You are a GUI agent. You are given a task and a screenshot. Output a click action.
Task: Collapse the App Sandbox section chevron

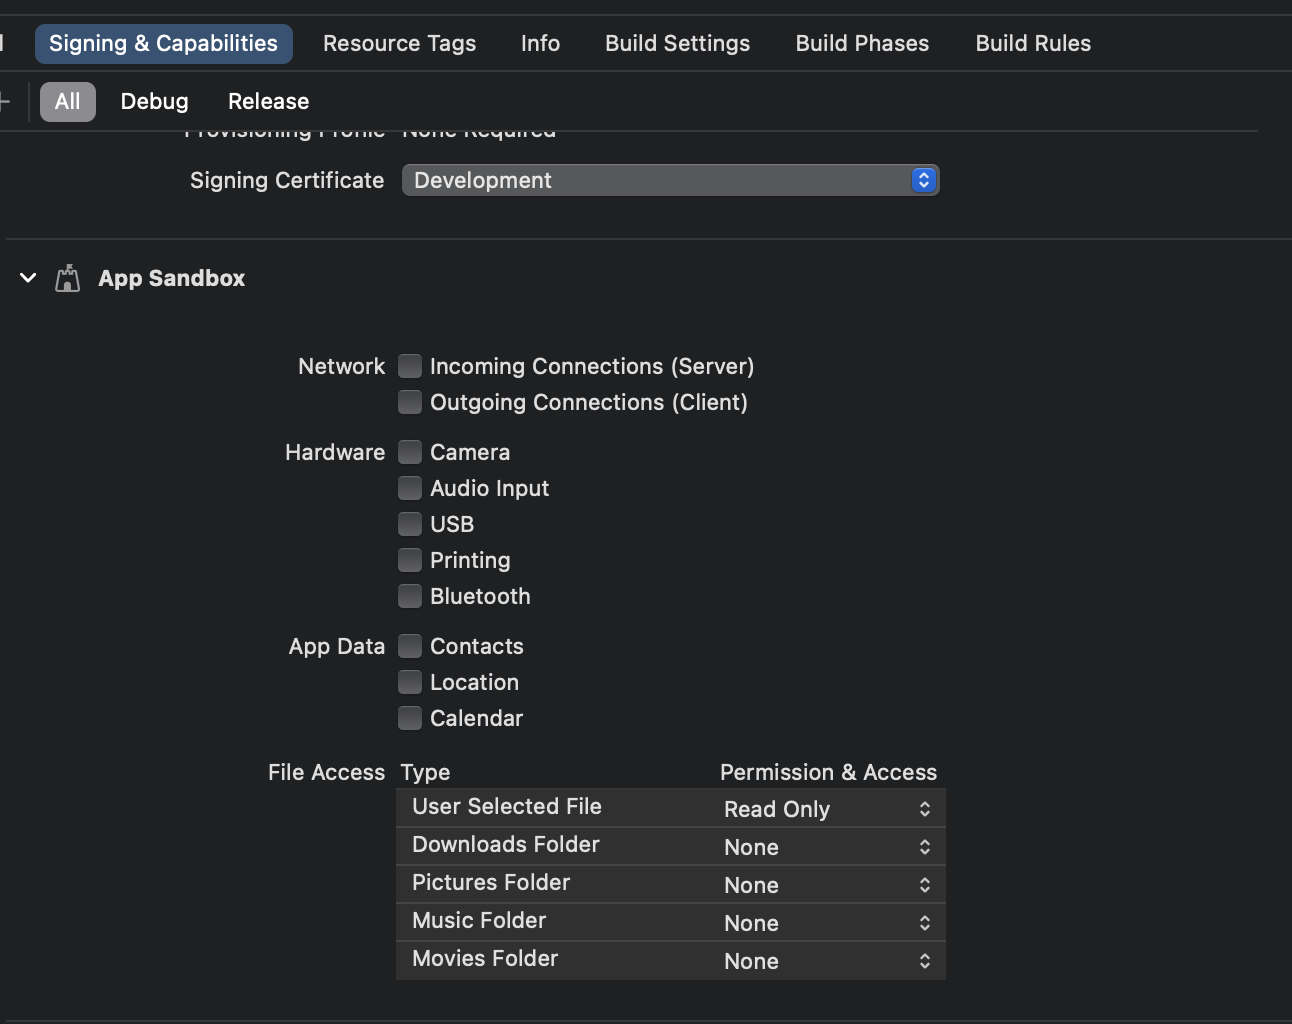(x=28, y=278)
